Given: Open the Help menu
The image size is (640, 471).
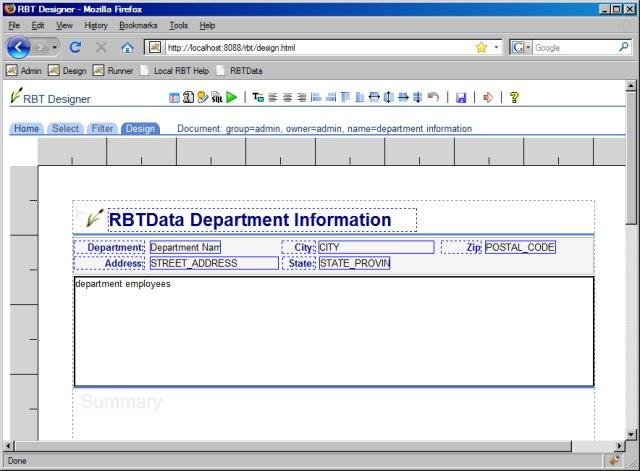Looking at the screenshot, I should click(x=207, y=26).
